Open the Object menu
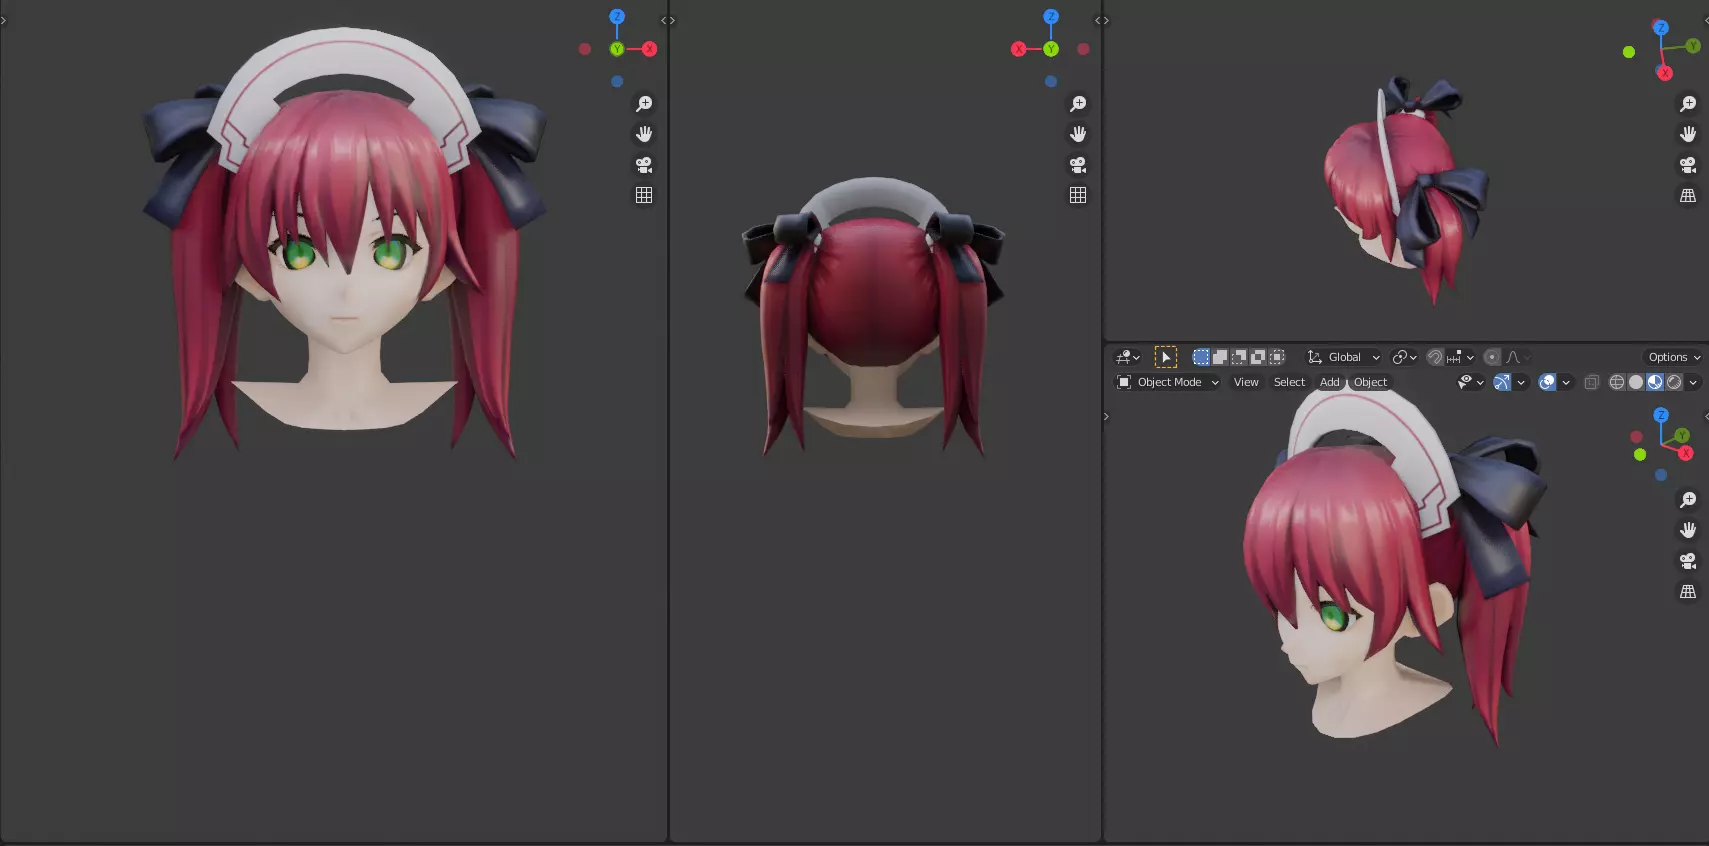Viewport: 1709px width, 846px height. pyautogui.click(x=1370, y=382)
